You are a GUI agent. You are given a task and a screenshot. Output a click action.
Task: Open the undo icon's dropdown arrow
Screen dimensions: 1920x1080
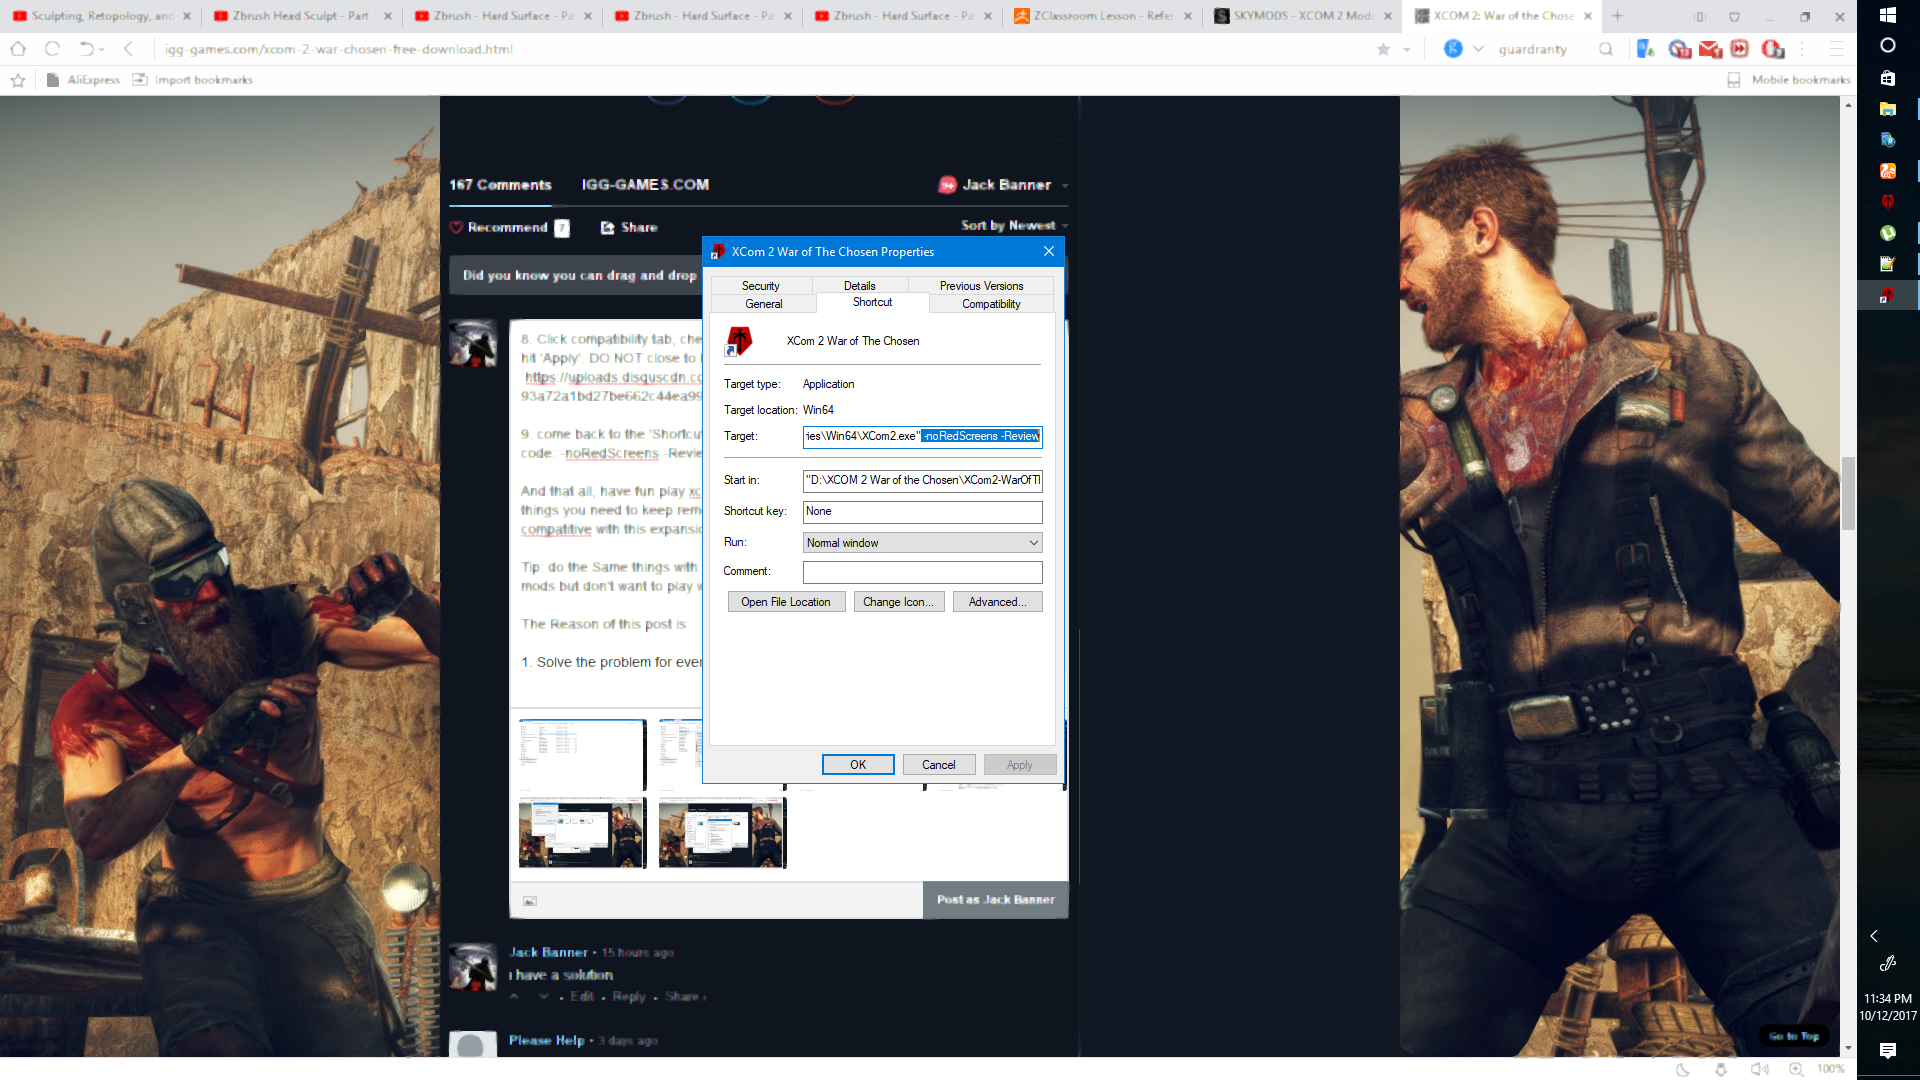click(x=102, y=49)
